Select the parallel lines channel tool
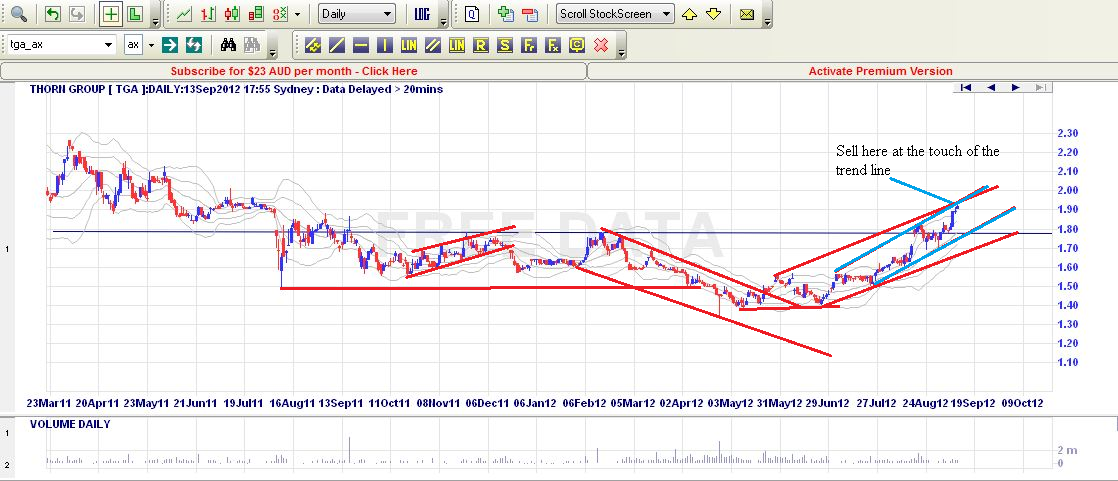The height and width of the screenshot is (481, 1118). 433,46
